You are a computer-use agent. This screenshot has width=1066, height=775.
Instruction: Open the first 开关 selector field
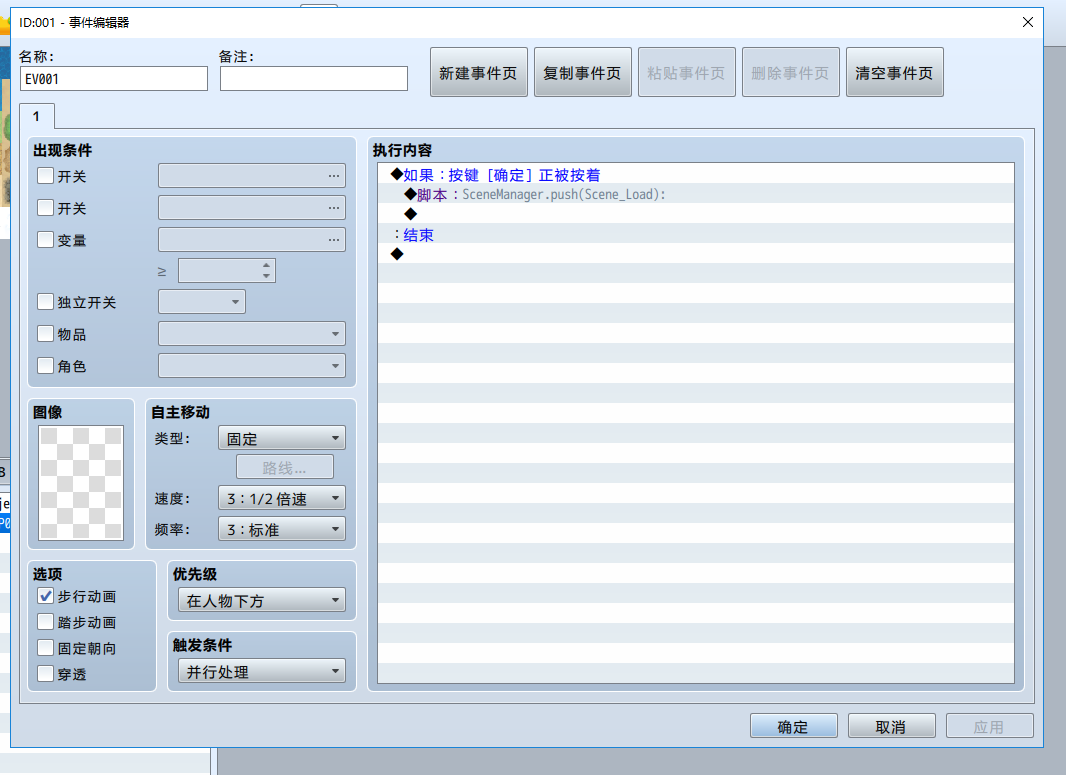pyautogui.click(x=252, y=175)
